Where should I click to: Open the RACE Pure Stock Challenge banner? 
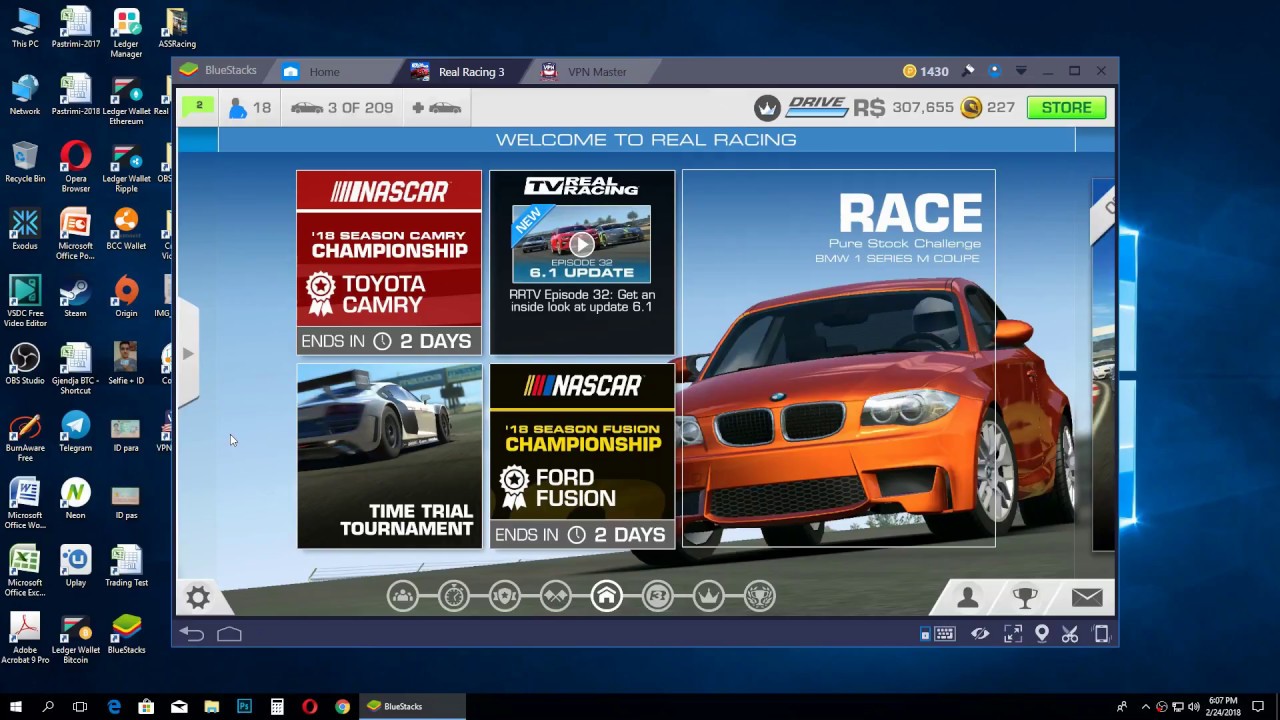click(839, 359)
